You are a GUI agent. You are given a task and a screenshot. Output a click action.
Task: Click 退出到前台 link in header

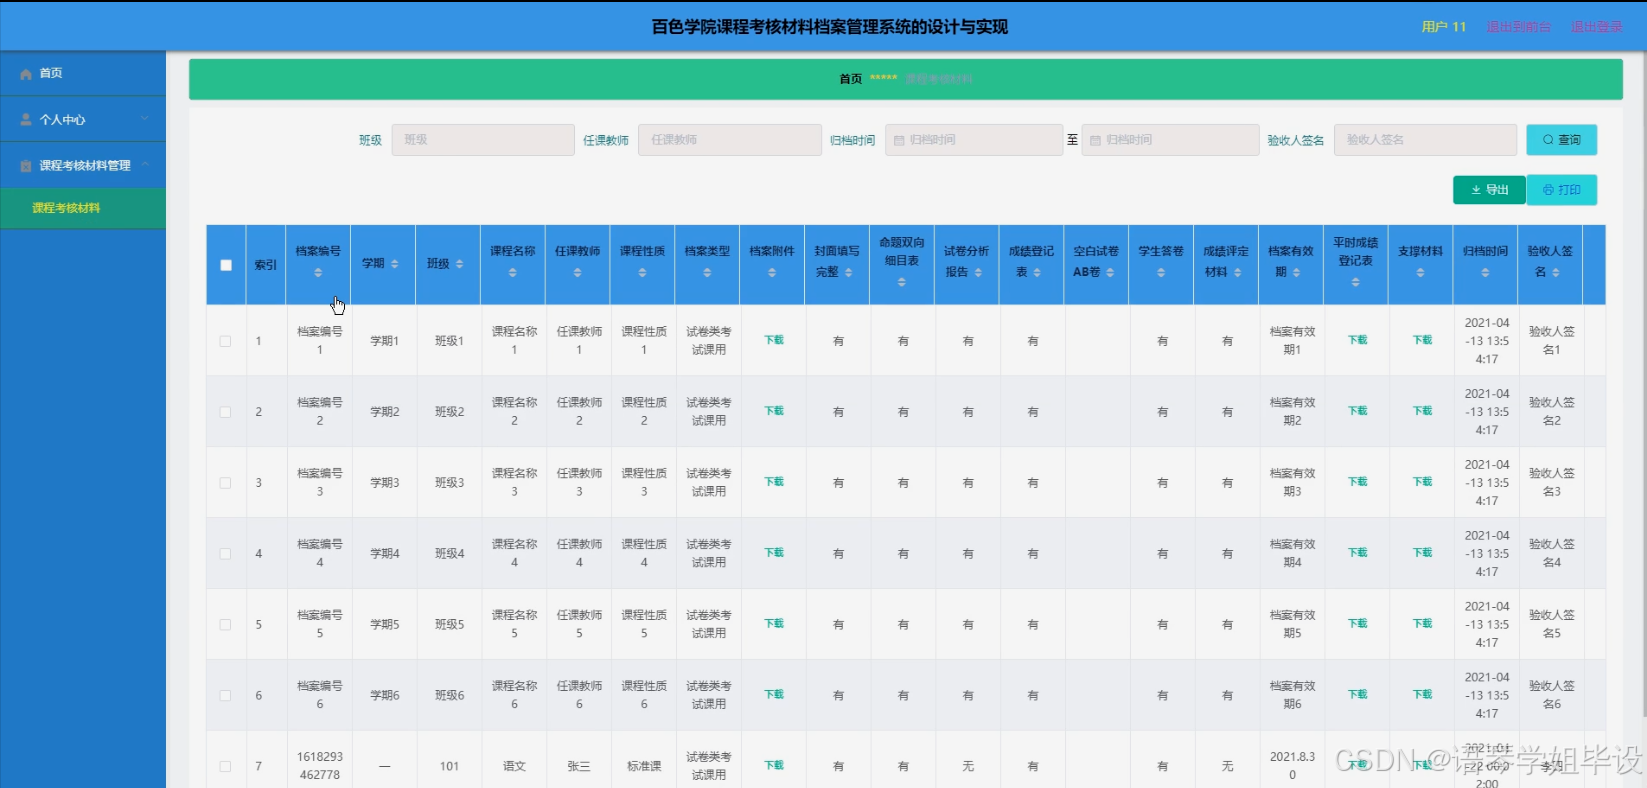(1518, 27)
